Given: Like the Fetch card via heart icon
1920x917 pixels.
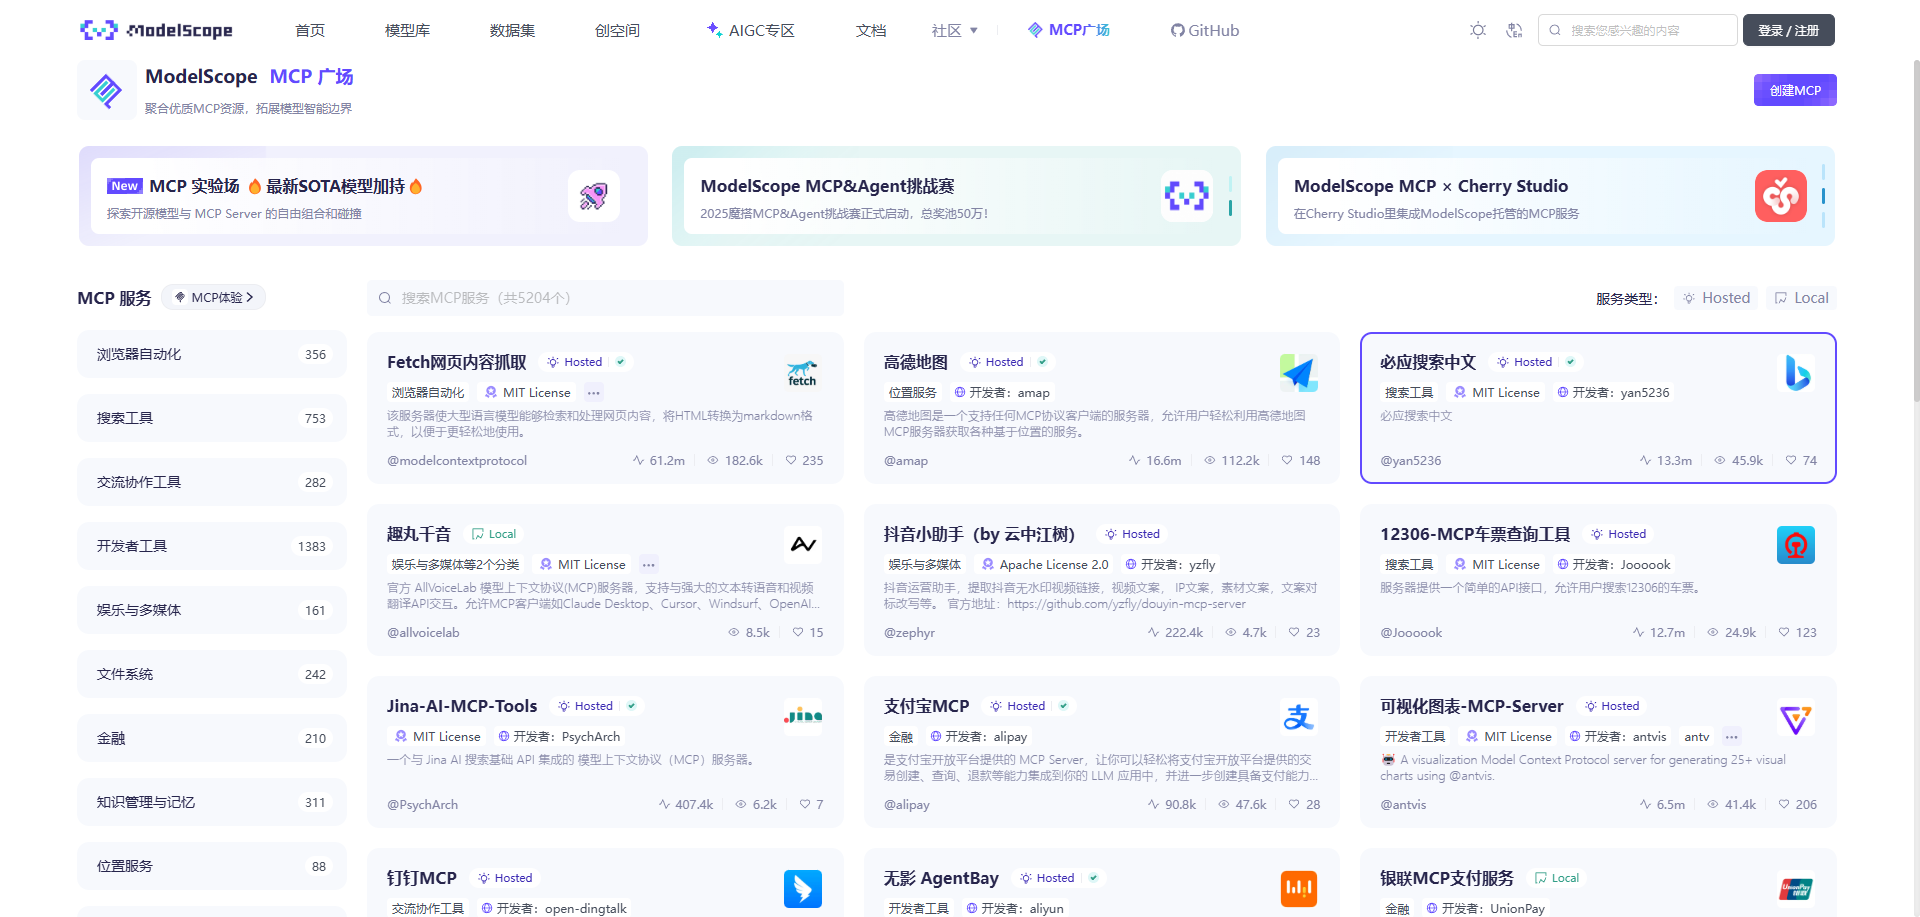Looking at the screenshot, I should pos(791,461).
